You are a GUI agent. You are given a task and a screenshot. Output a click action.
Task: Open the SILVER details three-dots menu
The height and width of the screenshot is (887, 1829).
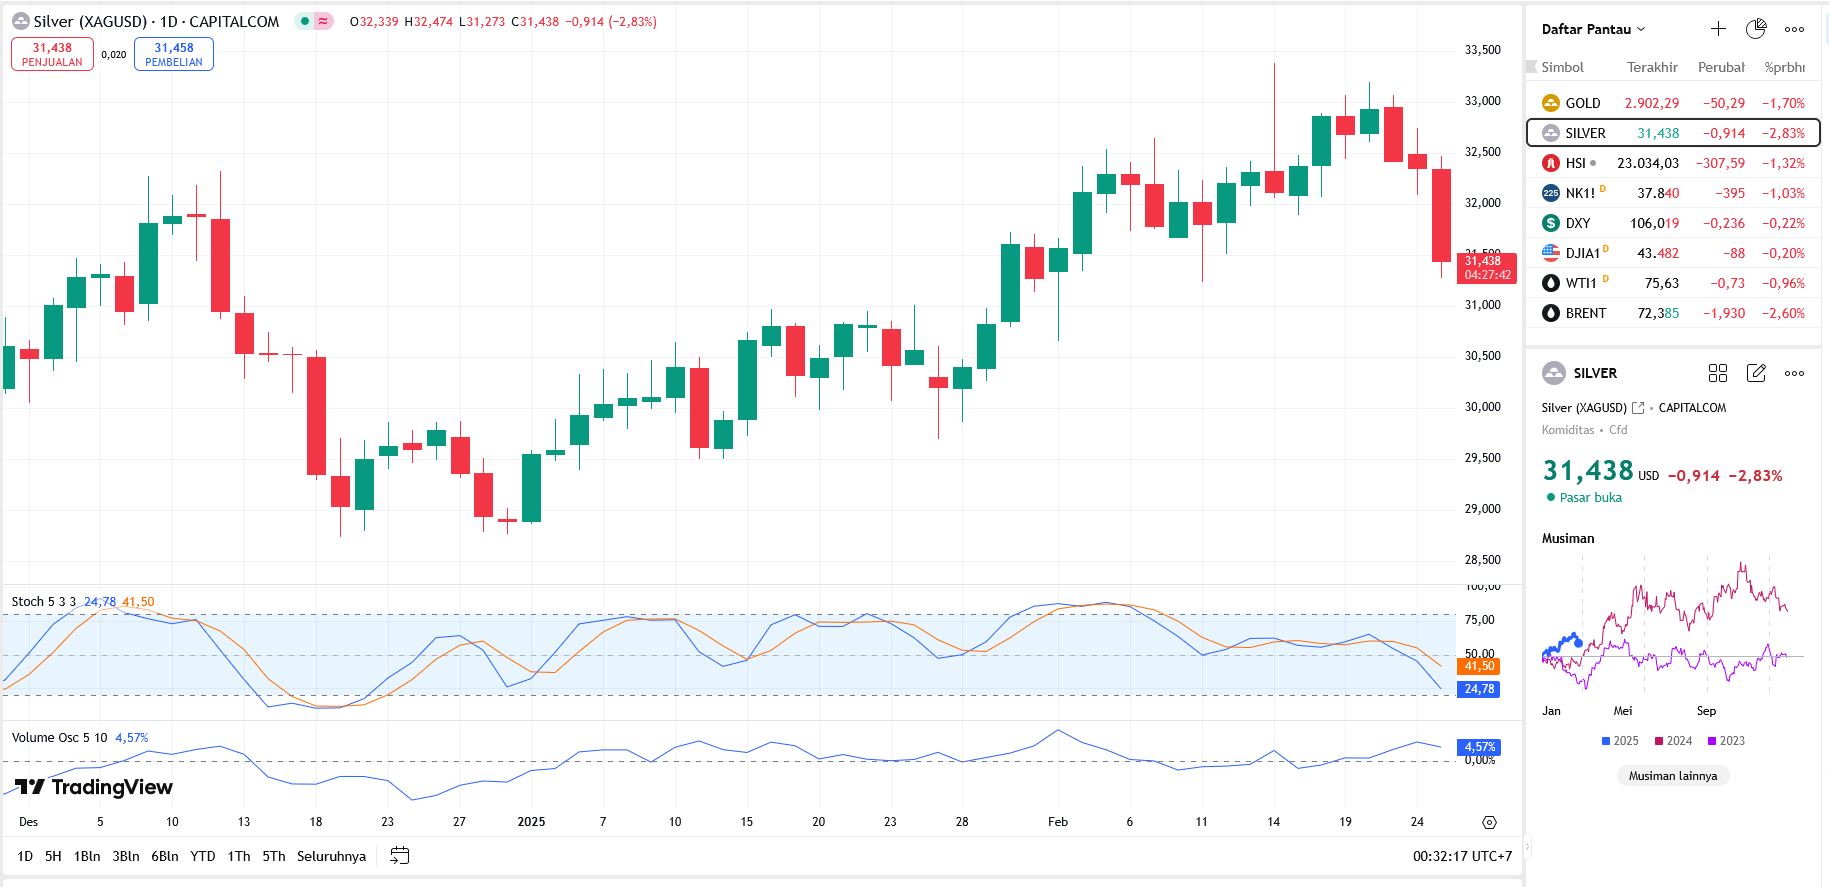click(1795, 373)
